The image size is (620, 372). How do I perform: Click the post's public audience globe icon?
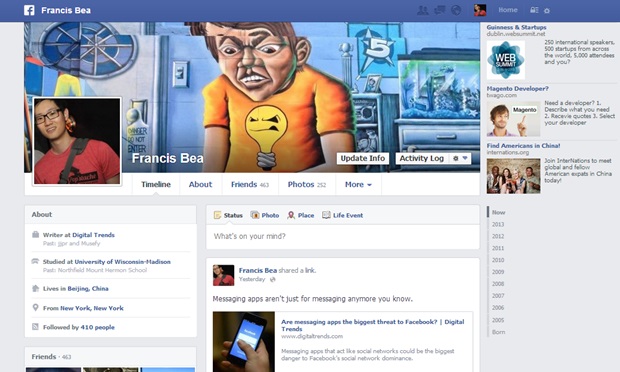point(272,279)
